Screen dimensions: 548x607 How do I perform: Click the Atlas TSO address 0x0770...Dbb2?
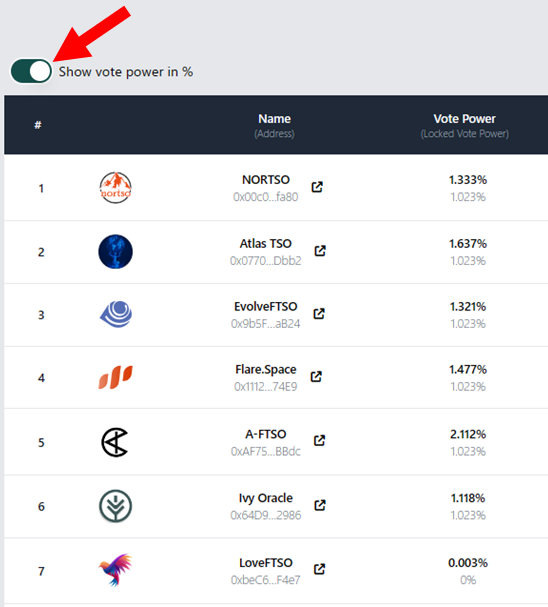pyautogui.click(x=265, y=261)
